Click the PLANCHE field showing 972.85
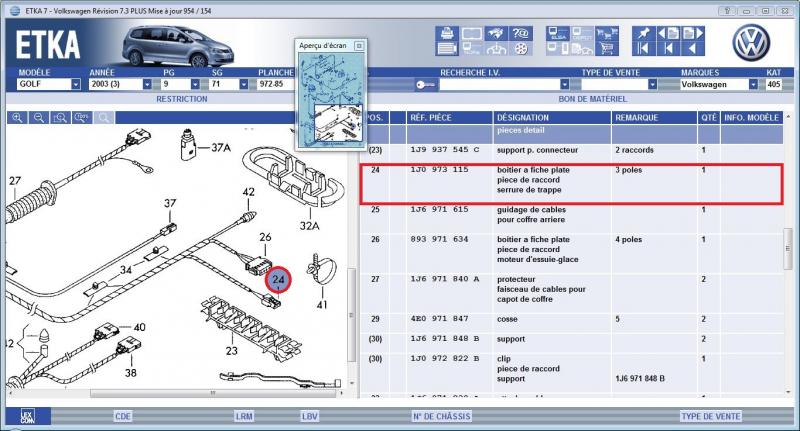Screen dimensions: 800x431 pos(276,84)
